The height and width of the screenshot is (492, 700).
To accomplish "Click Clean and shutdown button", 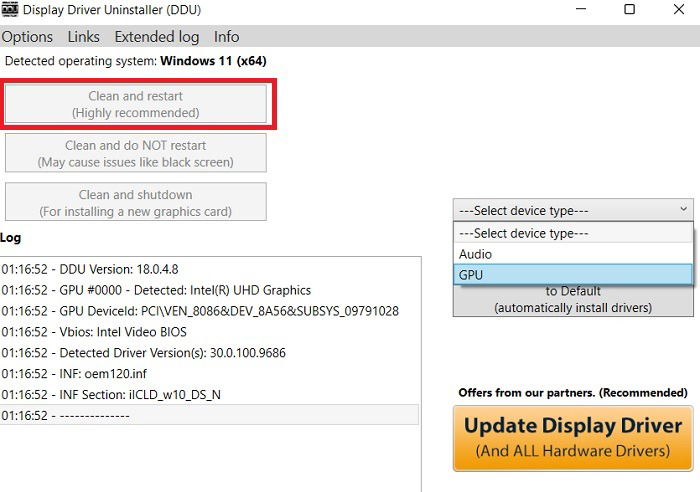I will point(136,202).
